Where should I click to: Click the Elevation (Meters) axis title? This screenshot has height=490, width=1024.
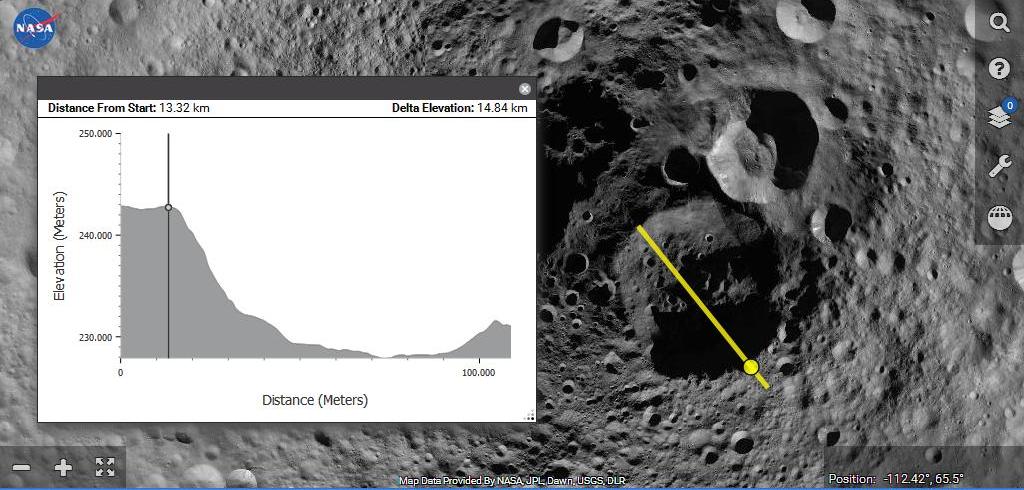tap(59, 246)
